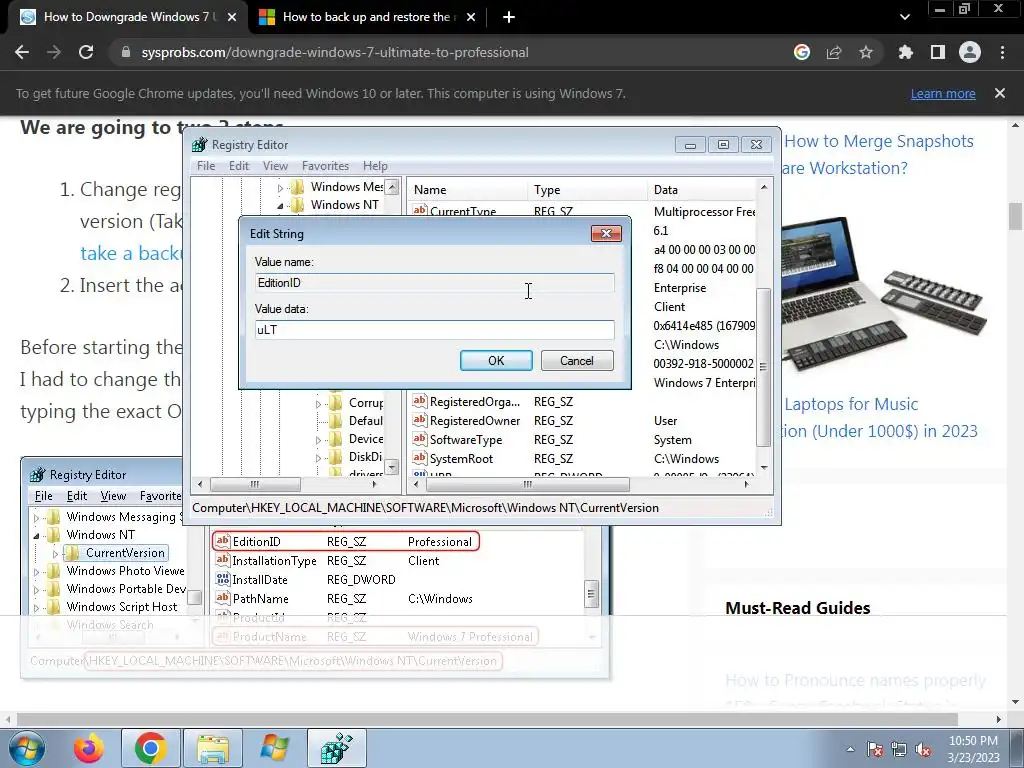Click the tree pane scroll-down arrow

tap(392, 466)
